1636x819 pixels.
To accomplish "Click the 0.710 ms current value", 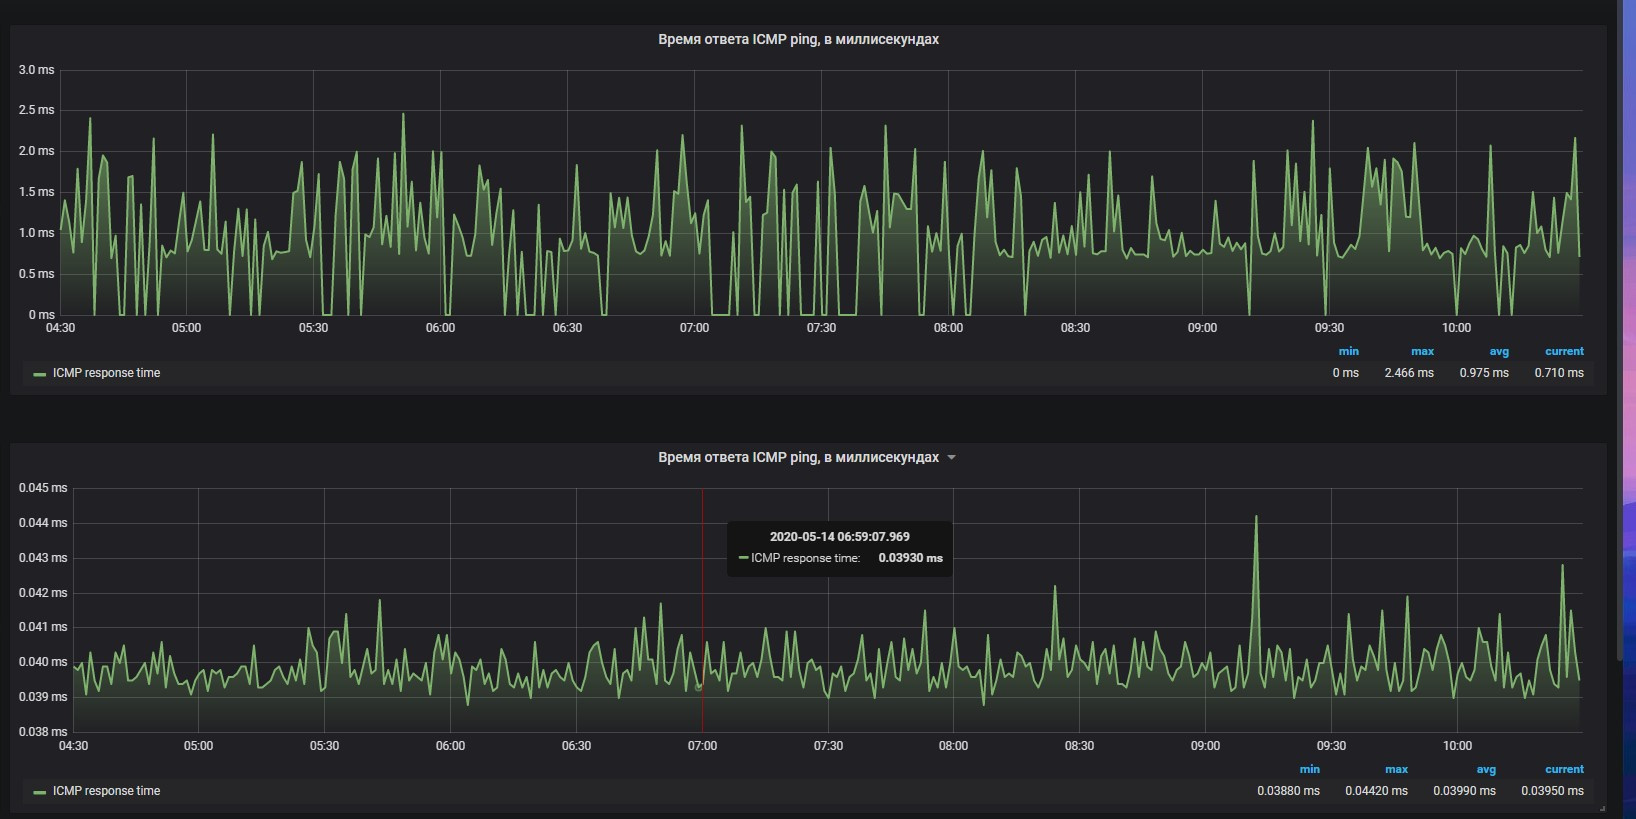I will [1559, 373].
